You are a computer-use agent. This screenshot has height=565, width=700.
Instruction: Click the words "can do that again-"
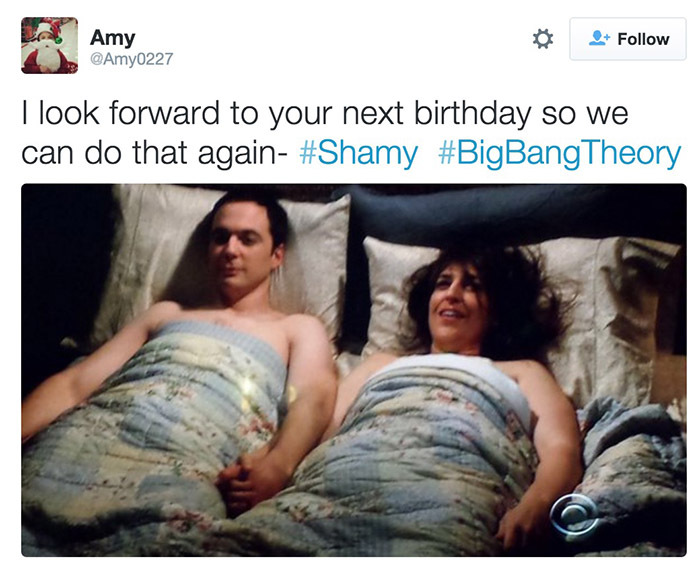click(154, 153)
